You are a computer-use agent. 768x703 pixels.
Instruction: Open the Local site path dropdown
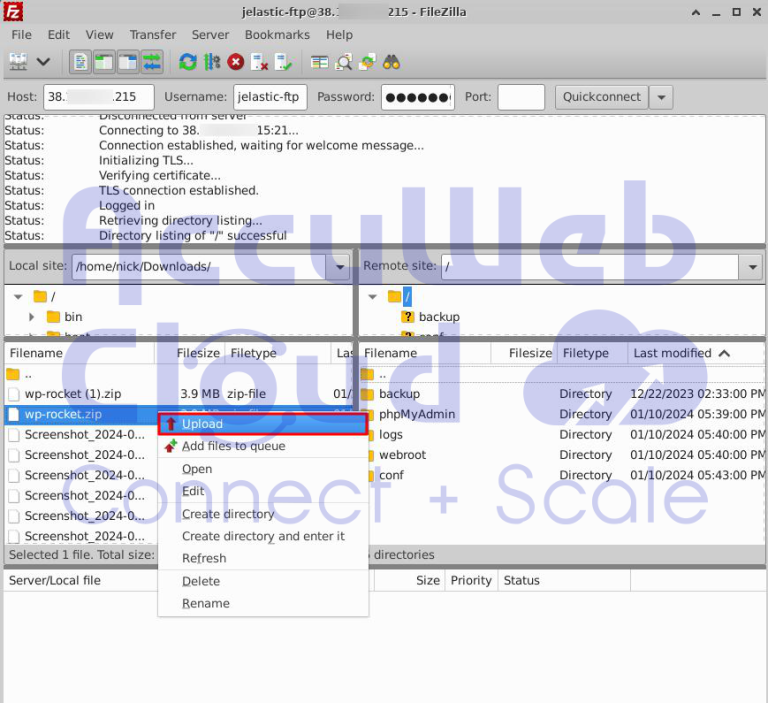pyautogui.click(x=340, y=267)
